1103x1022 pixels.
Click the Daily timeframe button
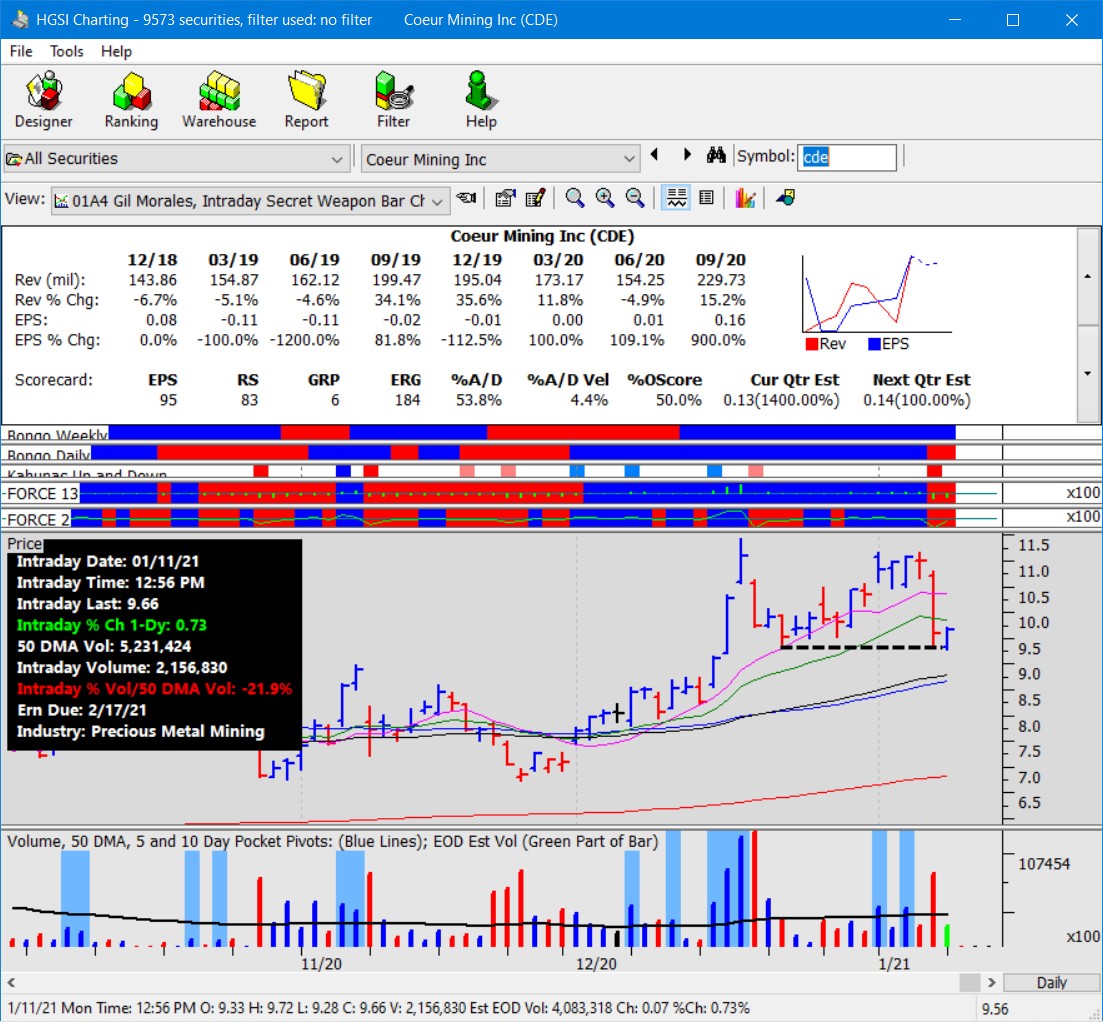coord(1052,983)
